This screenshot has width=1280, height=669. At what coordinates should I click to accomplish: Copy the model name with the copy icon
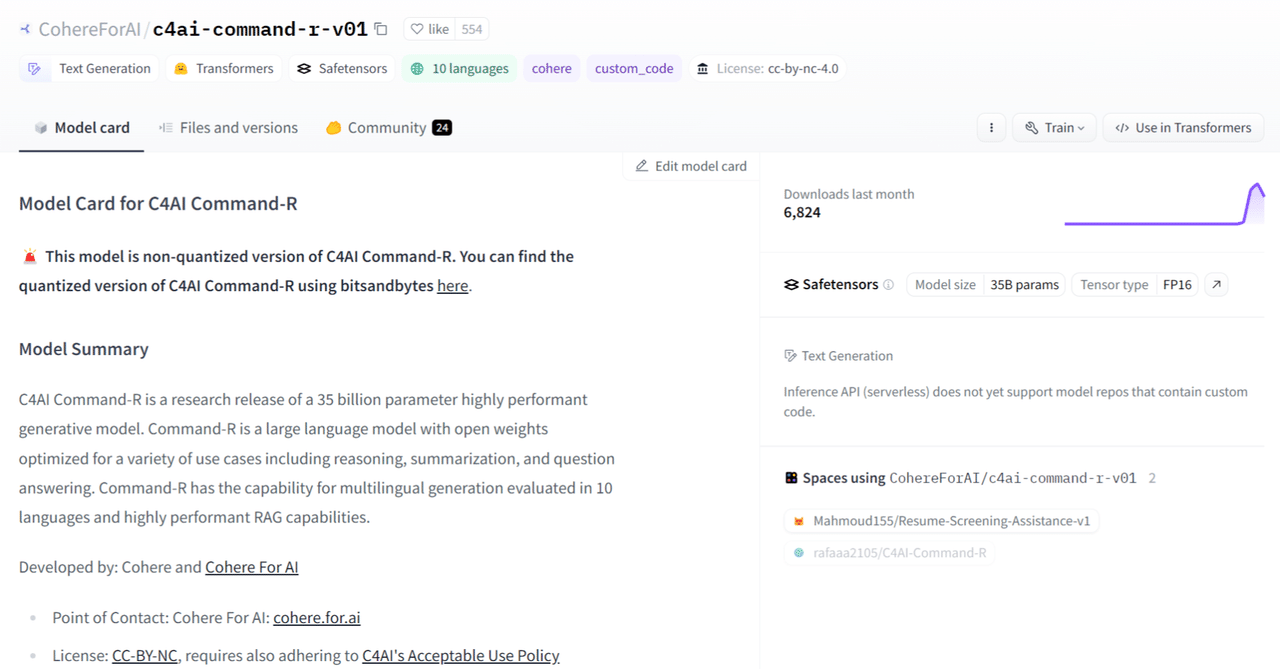click(381, 29)
